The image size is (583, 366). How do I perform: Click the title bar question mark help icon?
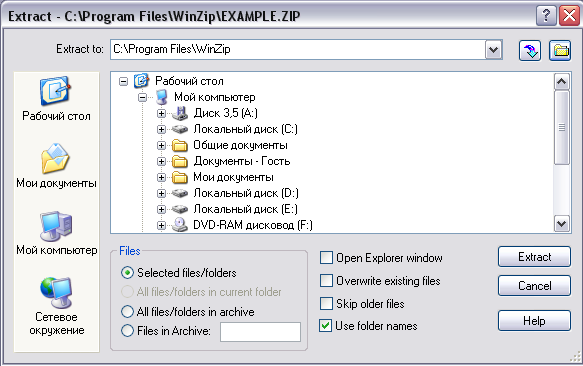tap(546, 16)
